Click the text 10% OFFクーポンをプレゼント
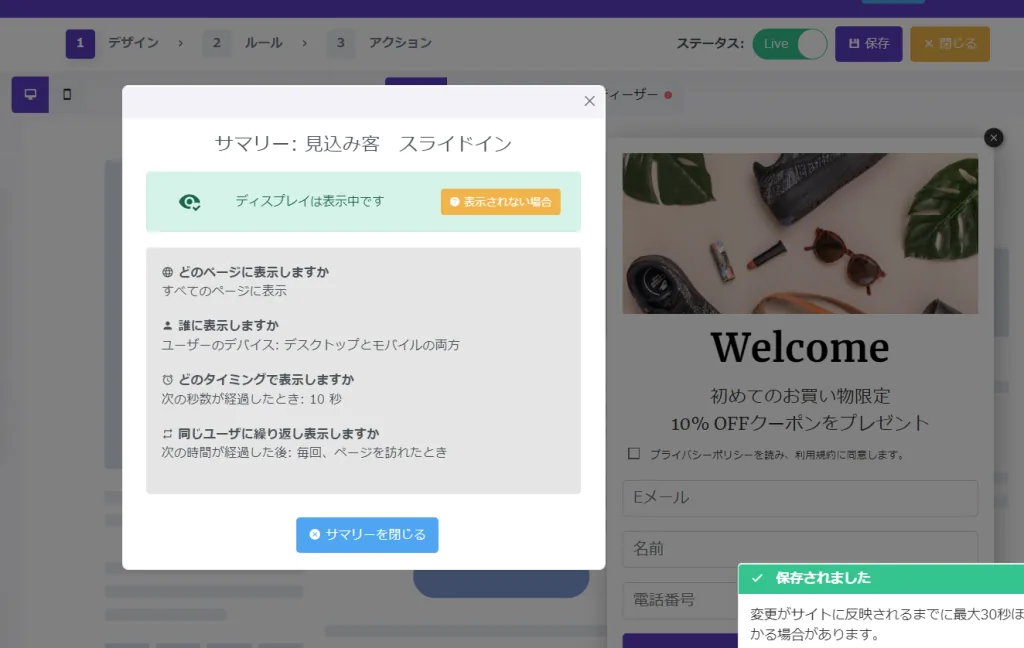The height and width of the screenshot is (648, 1024). pyautogui.click(x=800, y=423)
